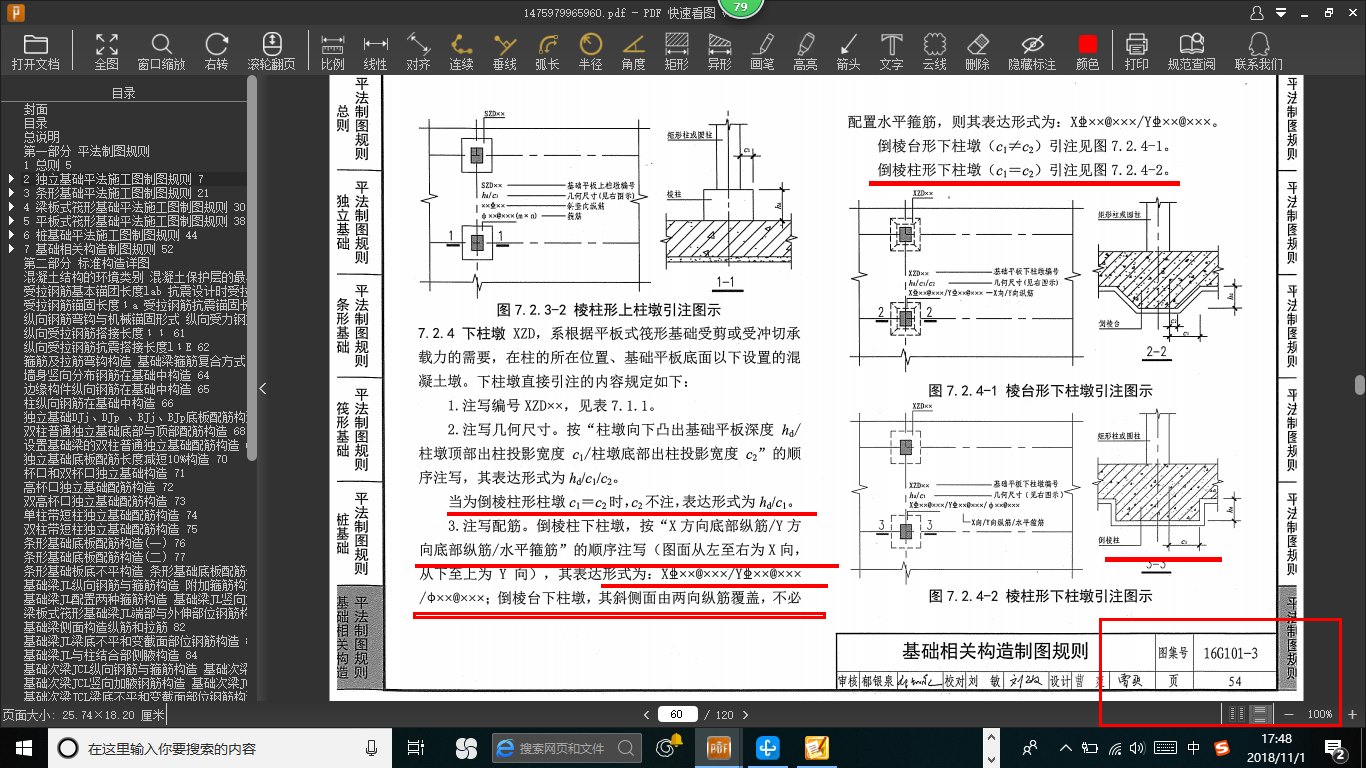Screen dimensions: 1366x768
Task: Select the 弧长 arc length tool
Action: pyautogui.click(x=547, y=52)
